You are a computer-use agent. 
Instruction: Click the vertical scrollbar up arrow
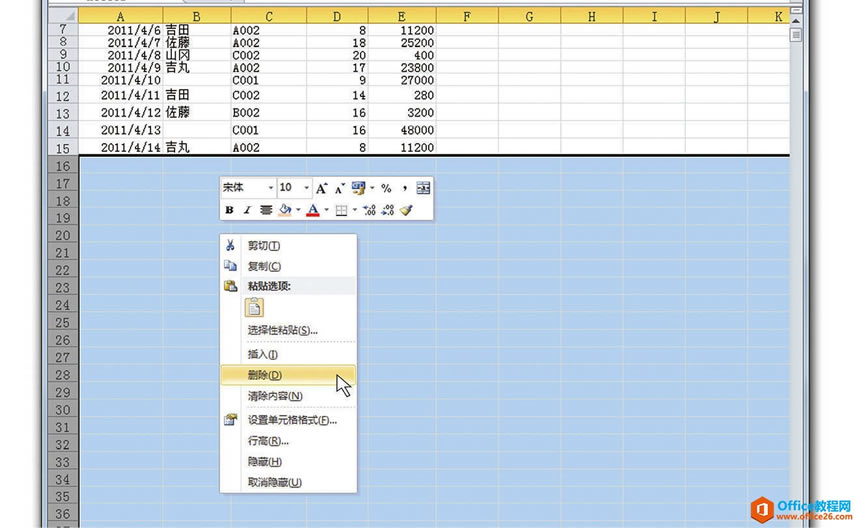point(796,21)
